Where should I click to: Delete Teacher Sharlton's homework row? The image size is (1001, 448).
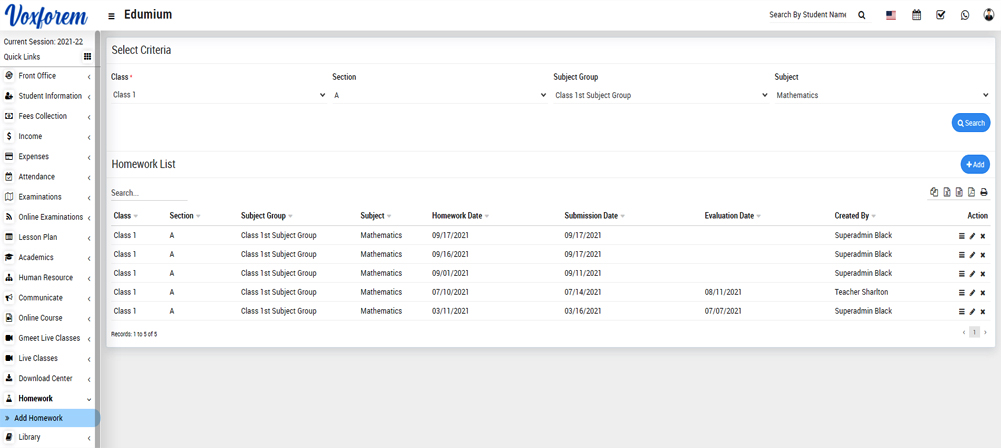point(983,293)
